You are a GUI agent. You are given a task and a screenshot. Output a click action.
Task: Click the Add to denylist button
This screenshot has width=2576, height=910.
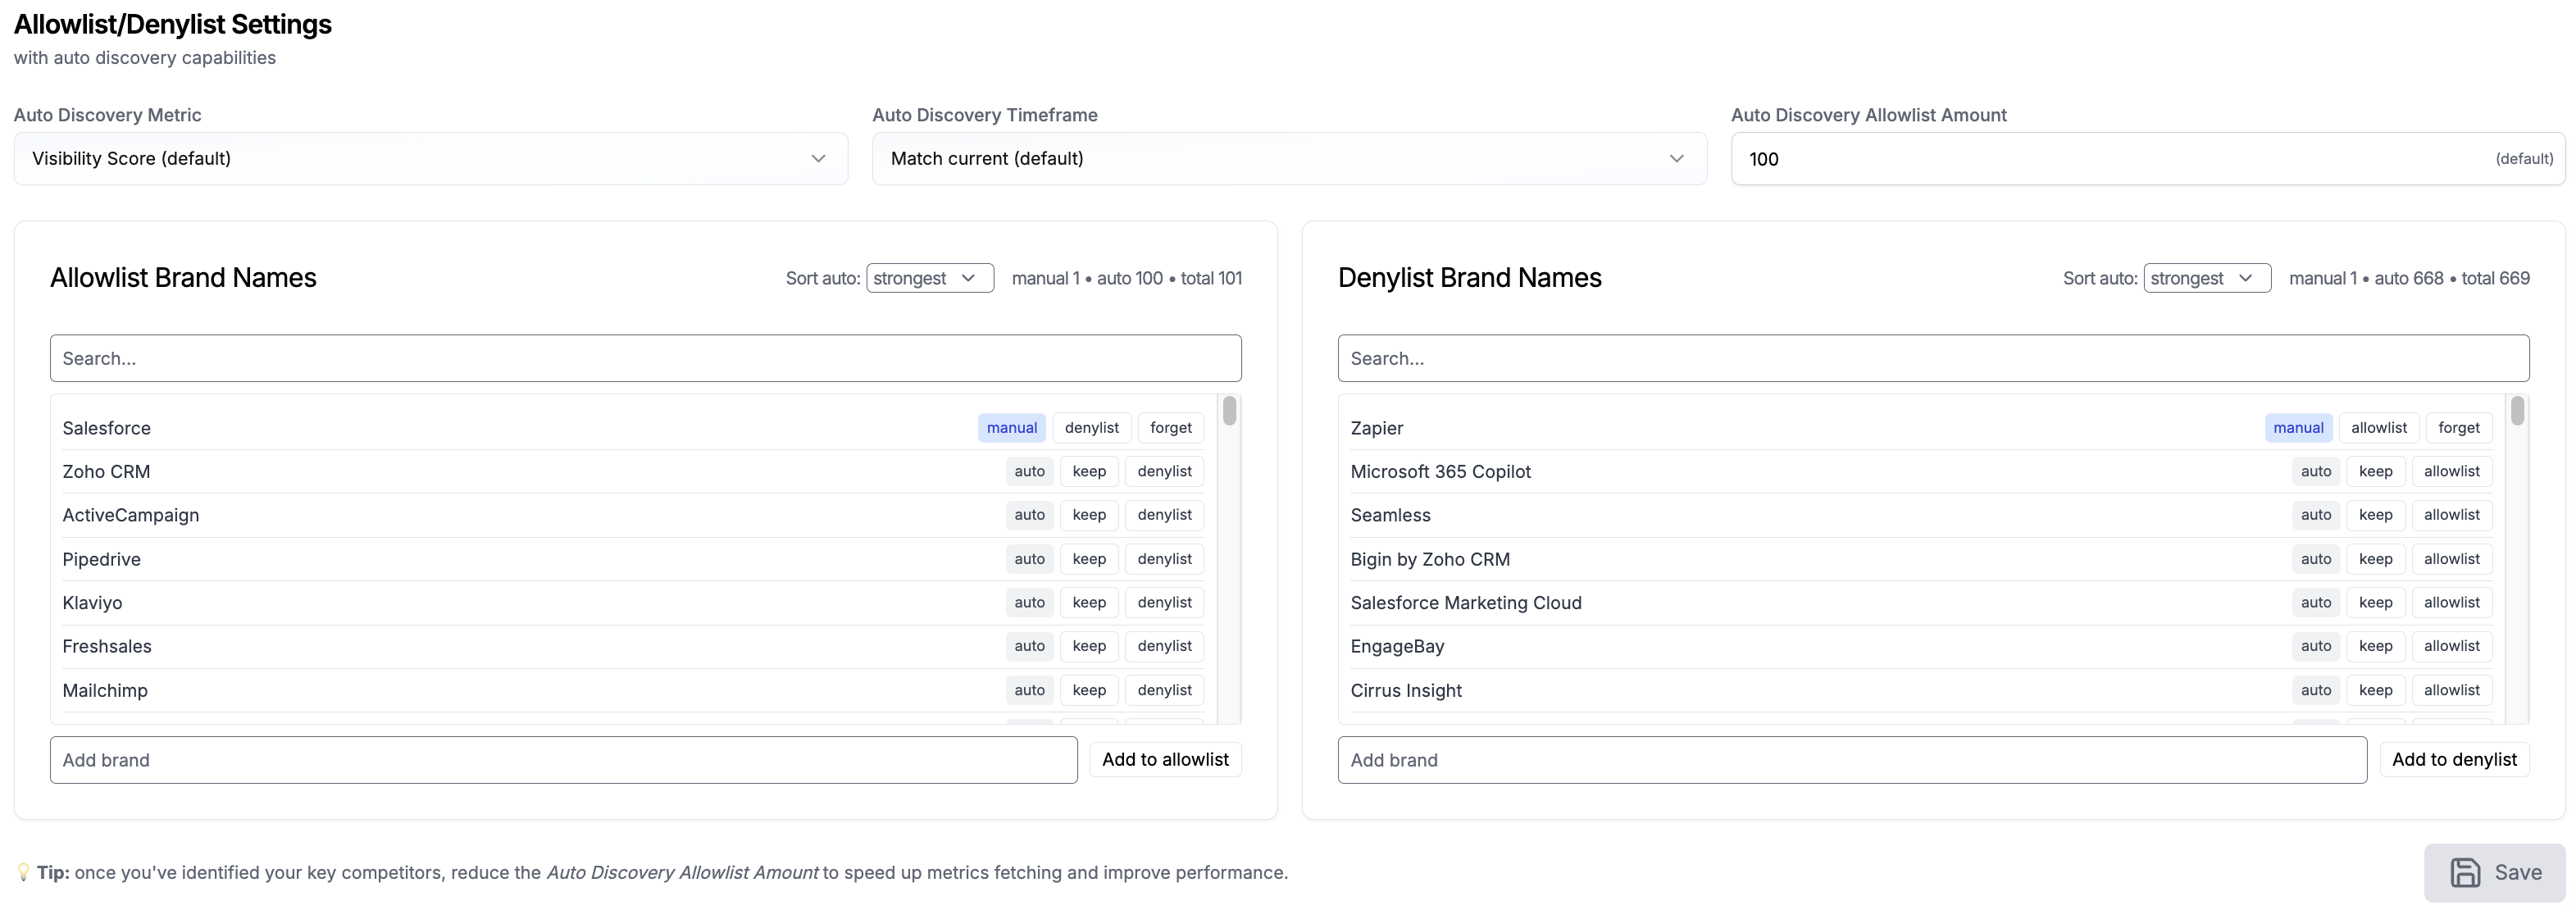[2455, 760]
